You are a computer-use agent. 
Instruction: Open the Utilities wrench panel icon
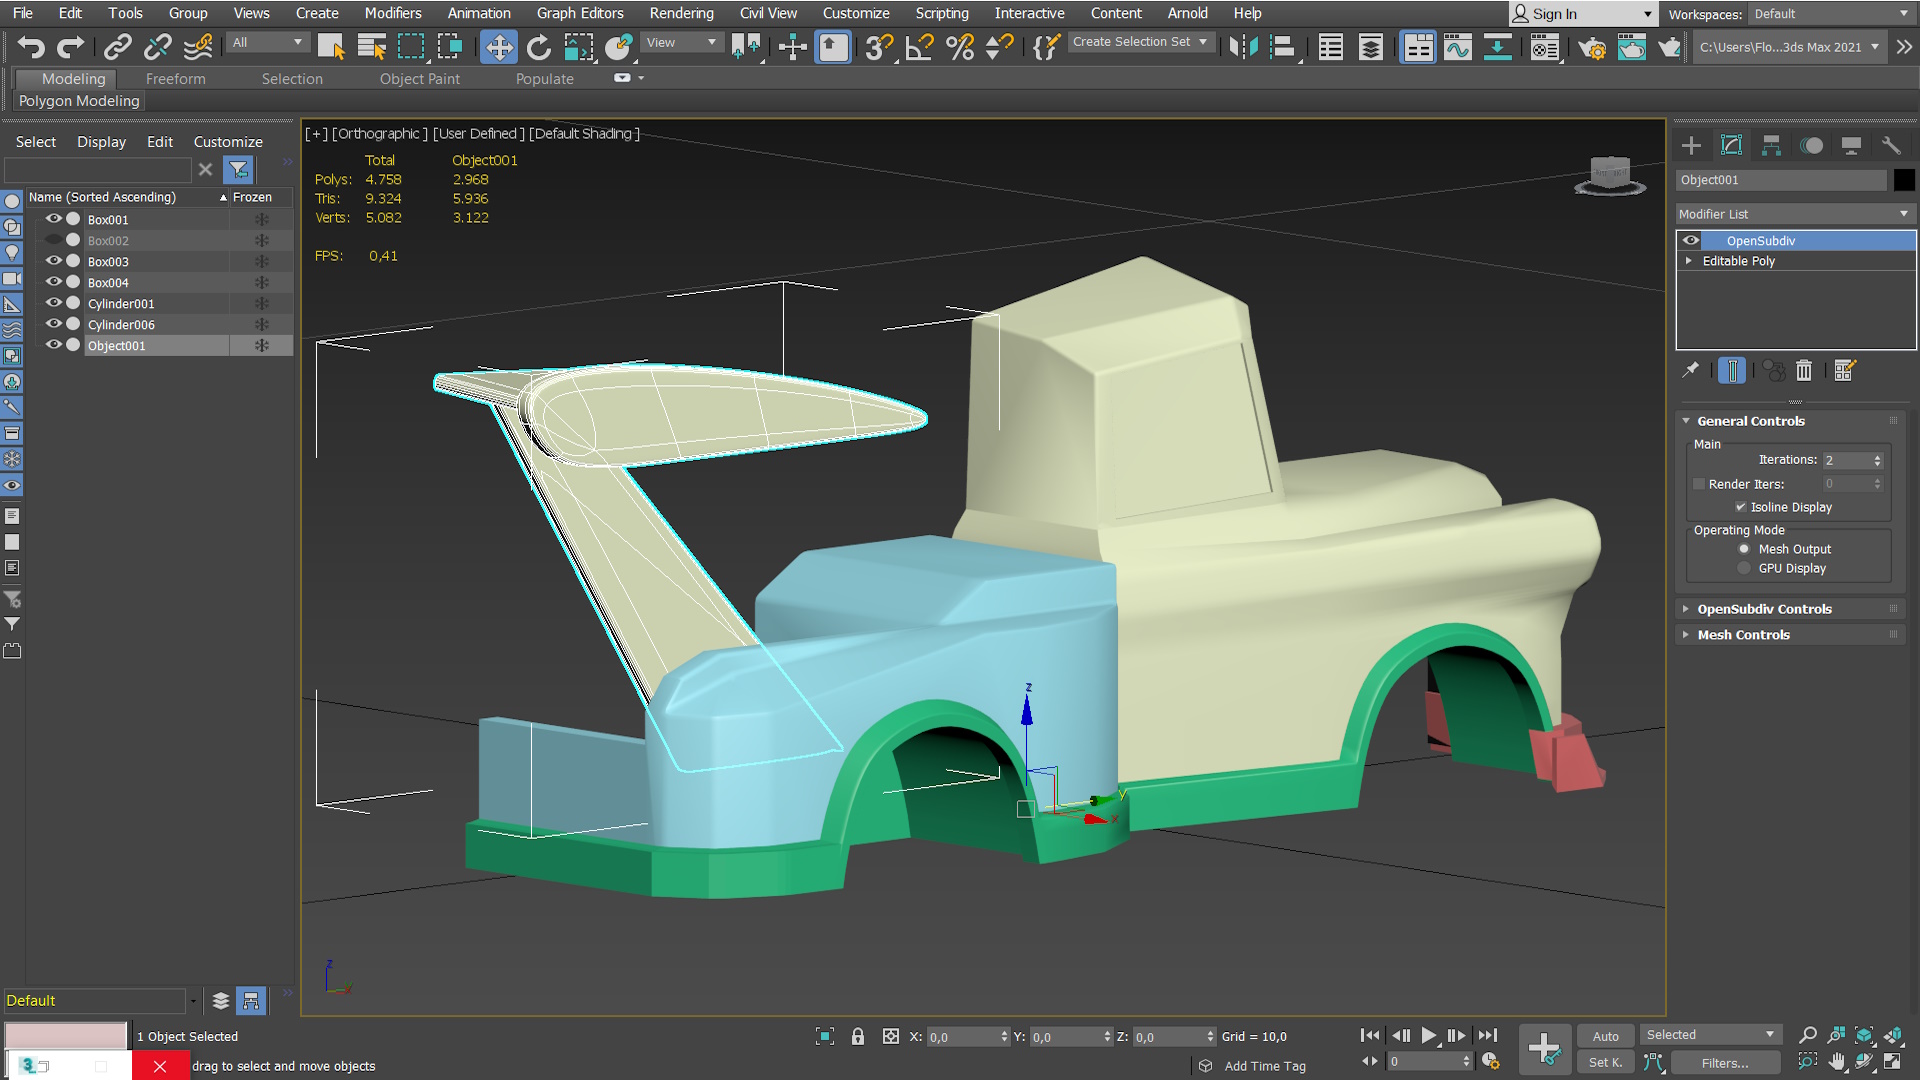(1890, 146)
